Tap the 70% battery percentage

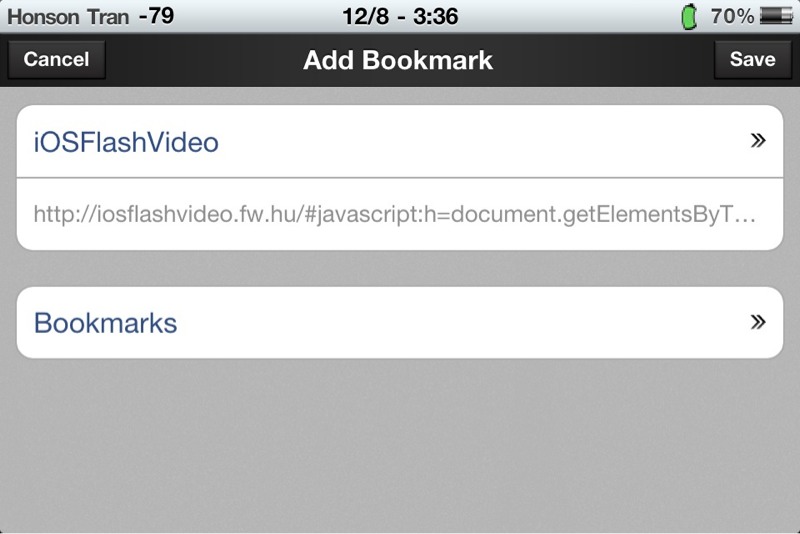[732, 16]
